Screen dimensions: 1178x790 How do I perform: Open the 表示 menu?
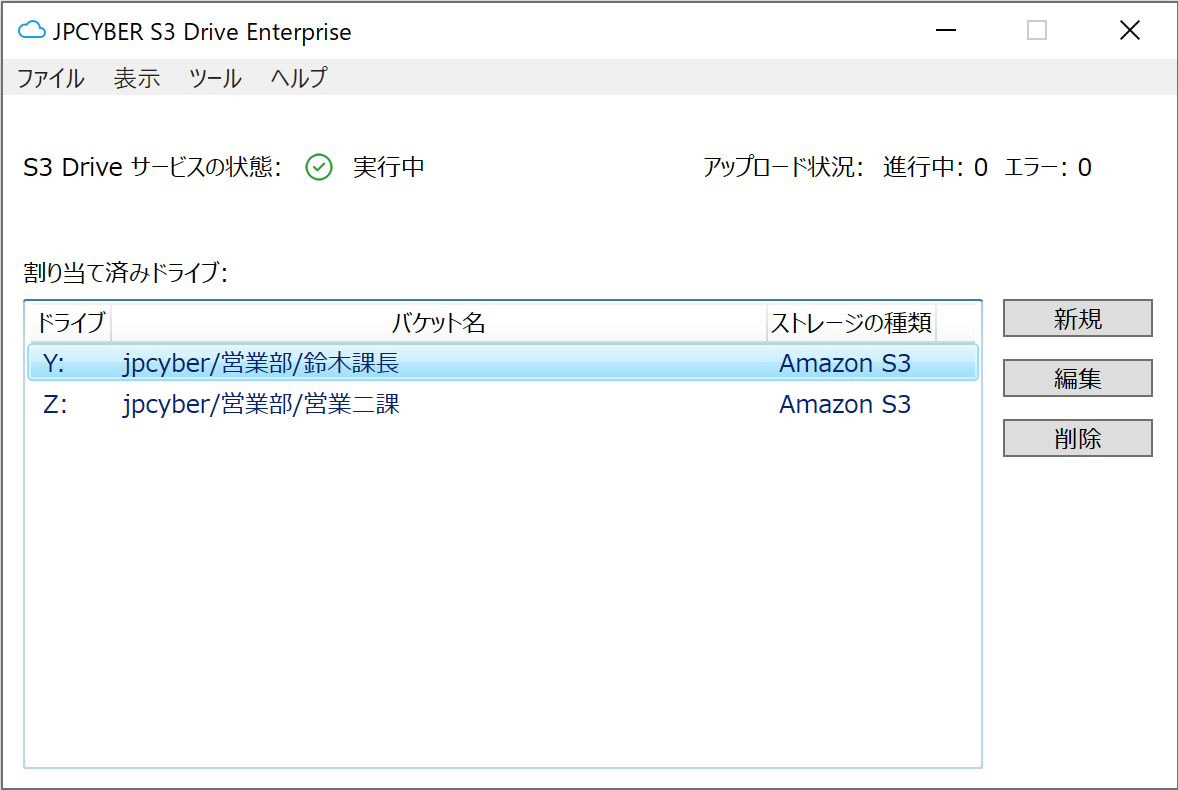coord(137,78)
